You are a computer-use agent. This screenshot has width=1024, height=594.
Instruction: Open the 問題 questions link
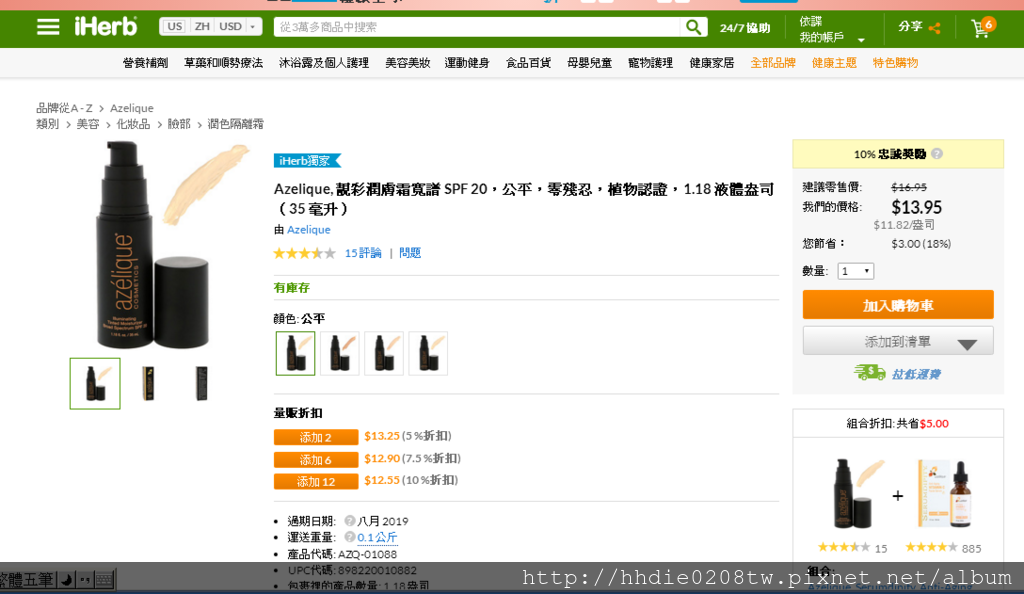410,253
